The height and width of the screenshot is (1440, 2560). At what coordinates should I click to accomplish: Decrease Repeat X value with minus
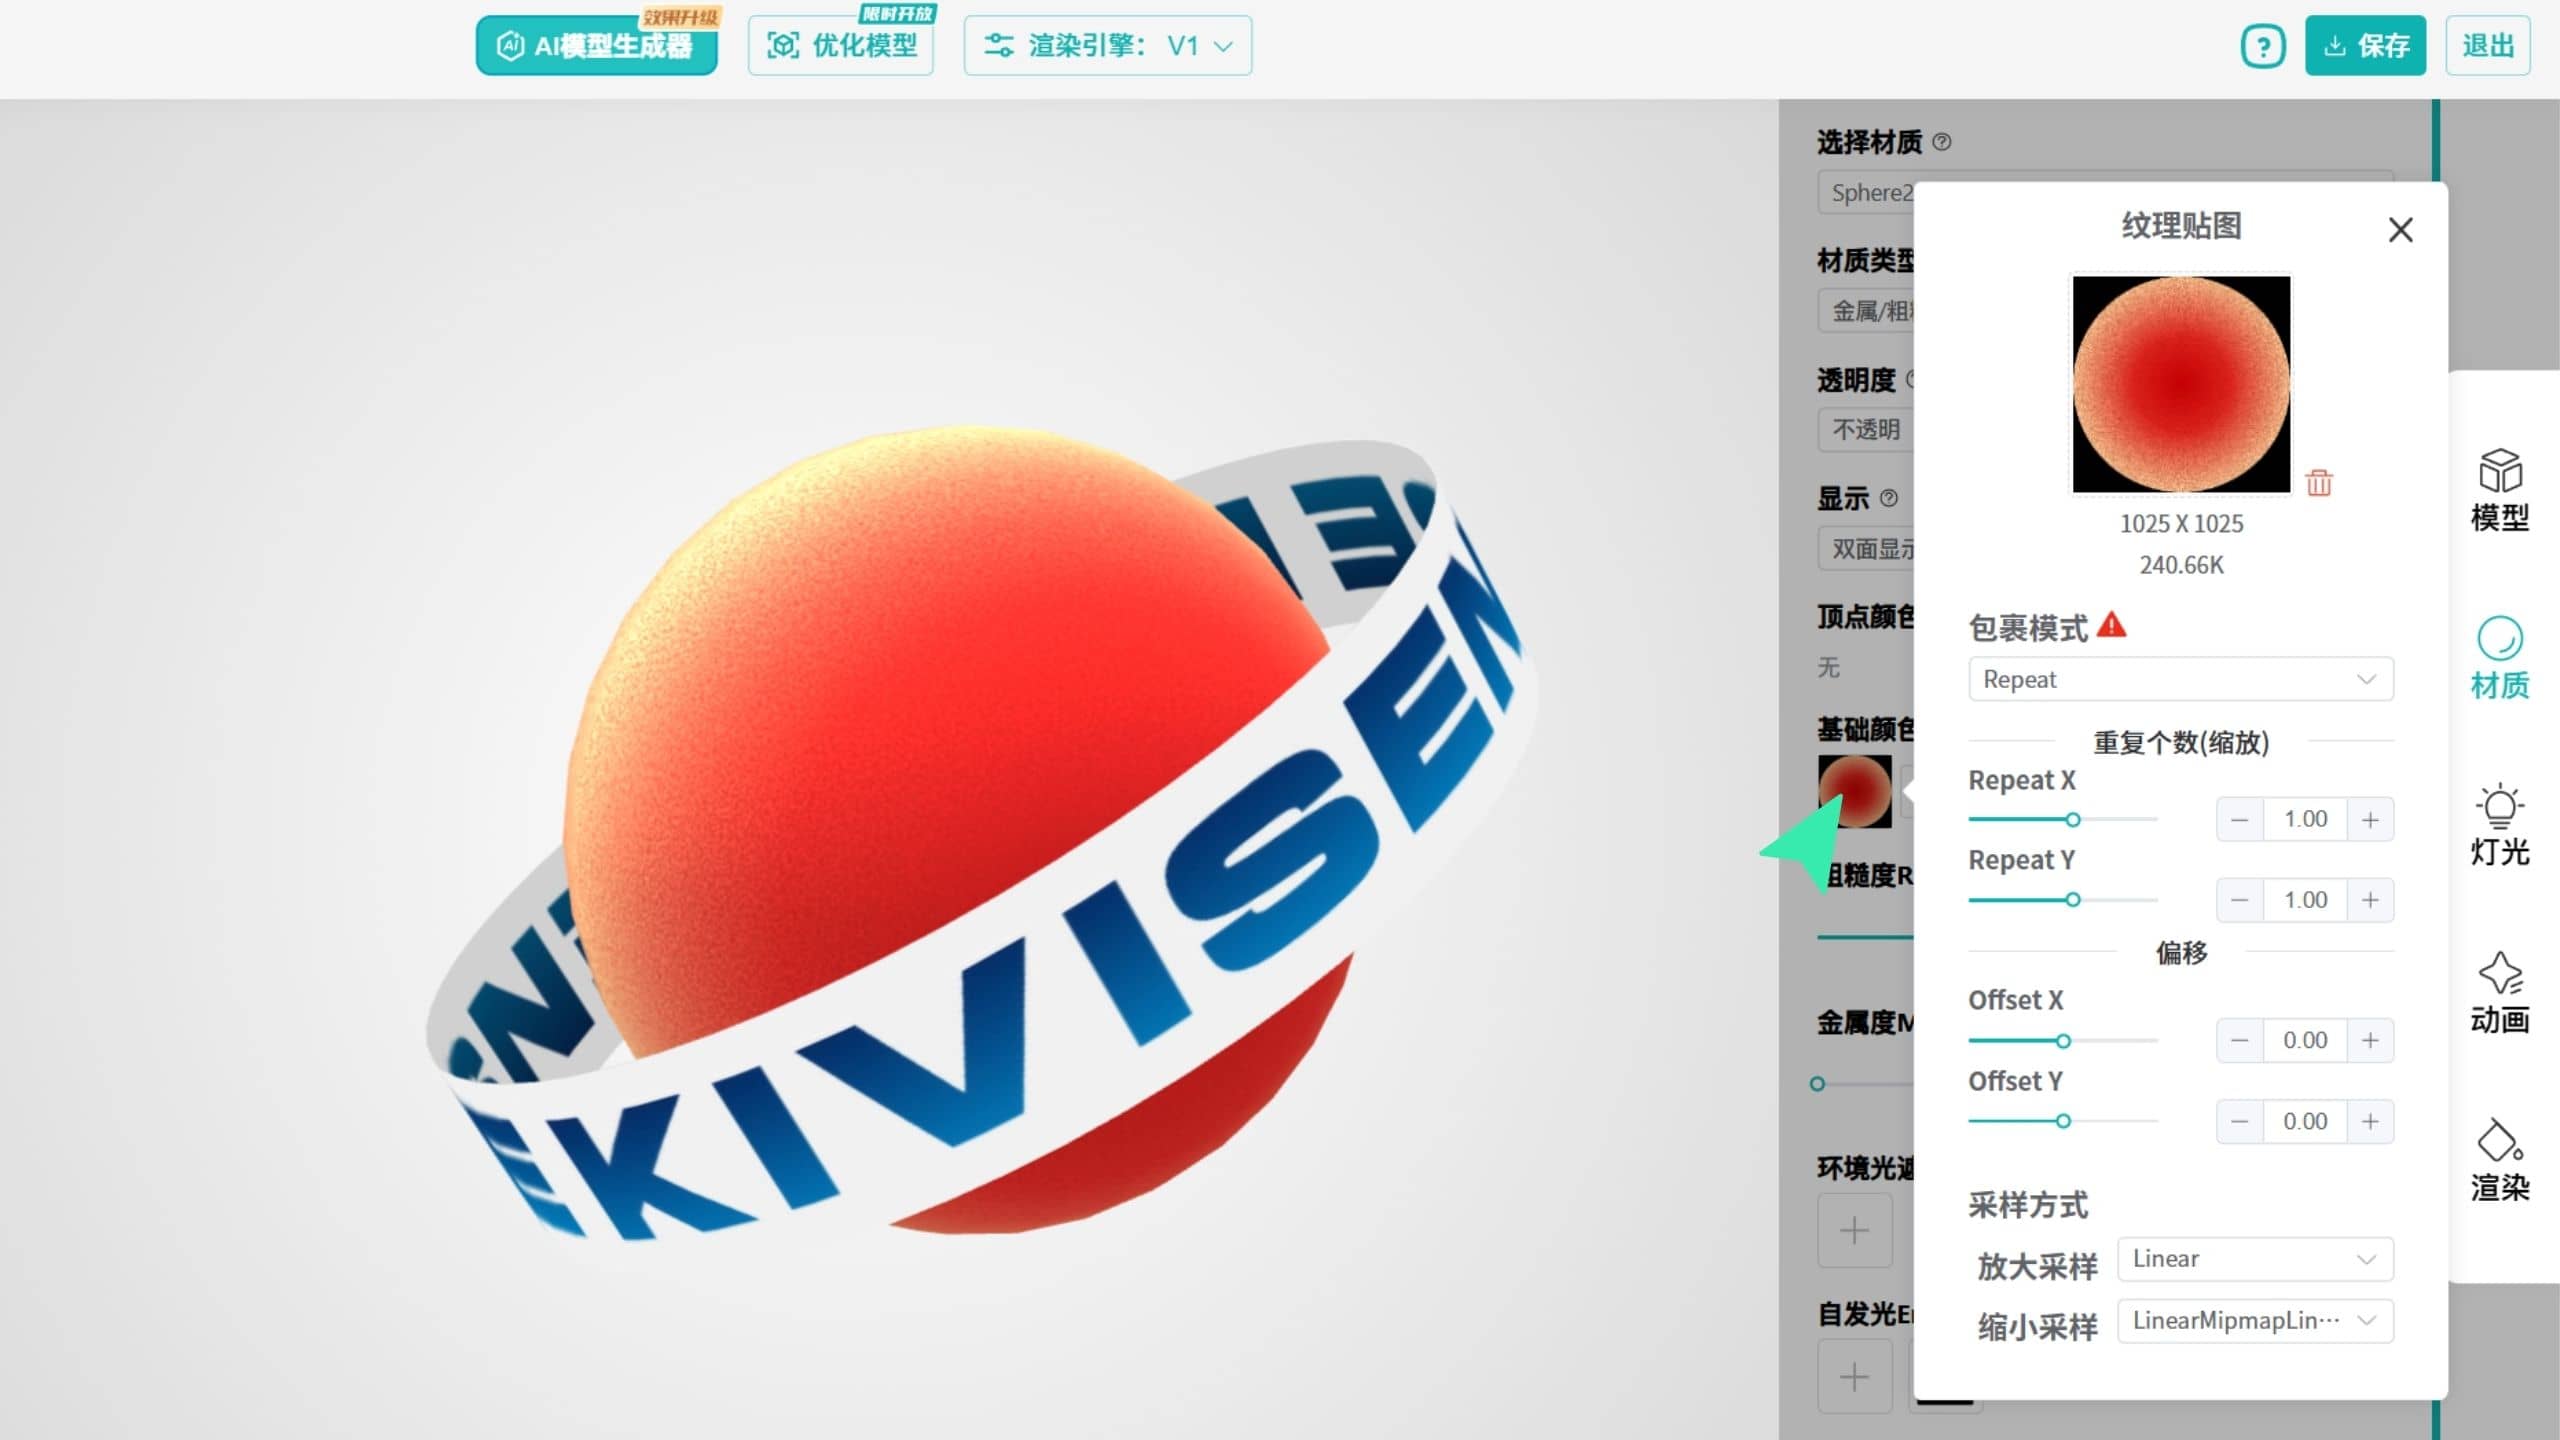(x=2240, y=820)
